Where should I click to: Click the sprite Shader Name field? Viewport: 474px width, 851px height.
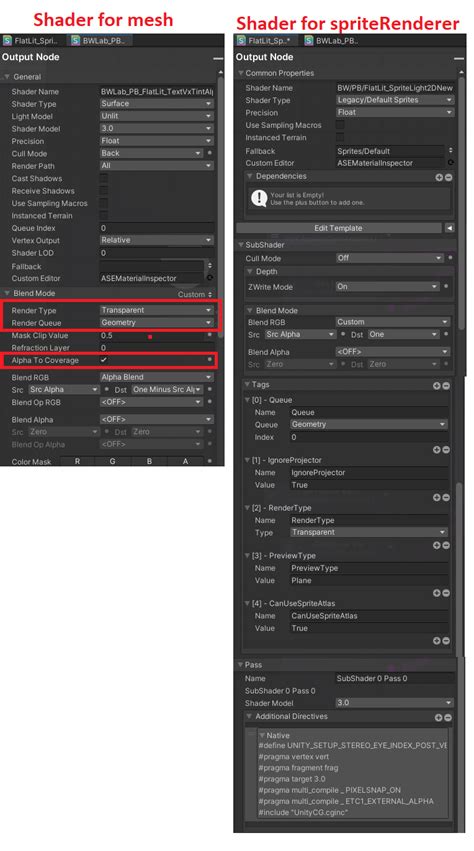395,88
